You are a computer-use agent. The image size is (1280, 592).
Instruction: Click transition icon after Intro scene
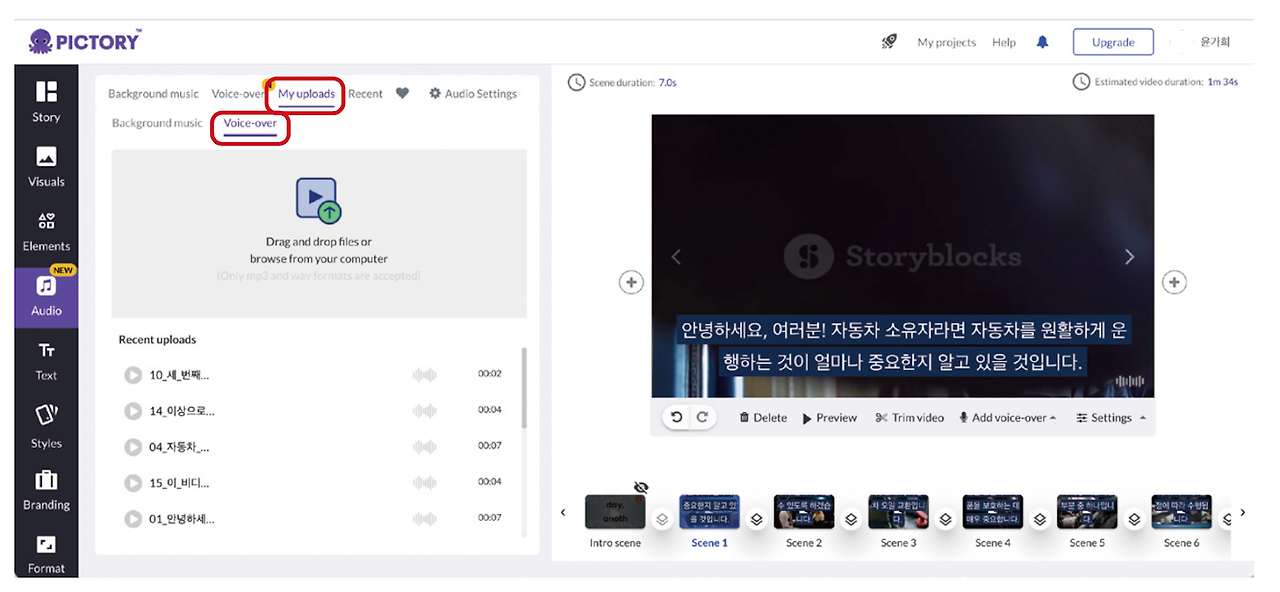(662, 520)
